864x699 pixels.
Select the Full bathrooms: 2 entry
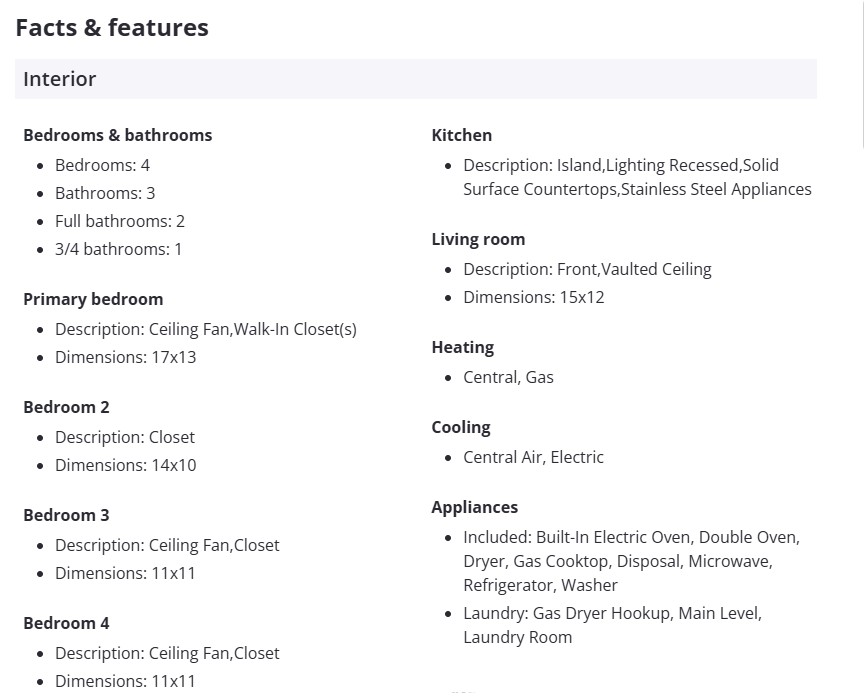pos(120,221)
